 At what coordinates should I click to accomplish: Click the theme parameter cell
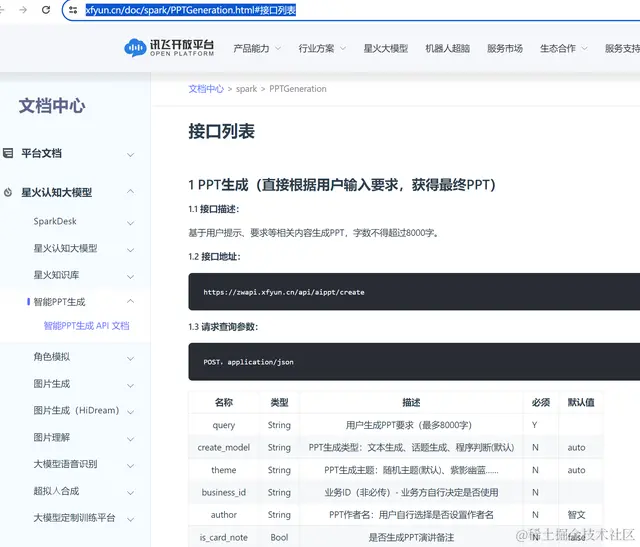224,470
